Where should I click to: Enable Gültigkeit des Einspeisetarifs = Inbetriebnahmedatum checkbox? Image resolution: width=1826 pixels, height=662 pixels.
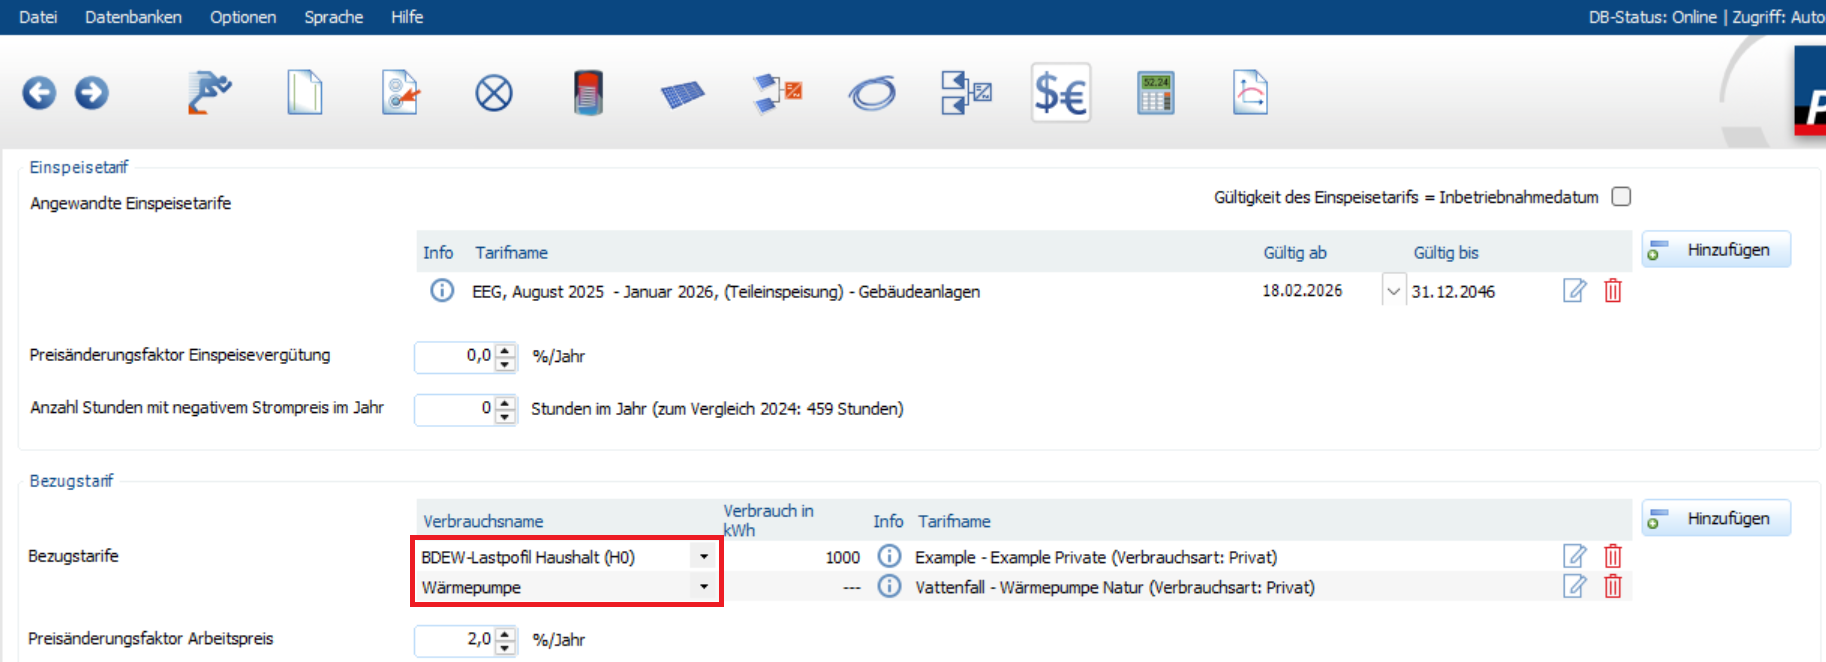1621,197
